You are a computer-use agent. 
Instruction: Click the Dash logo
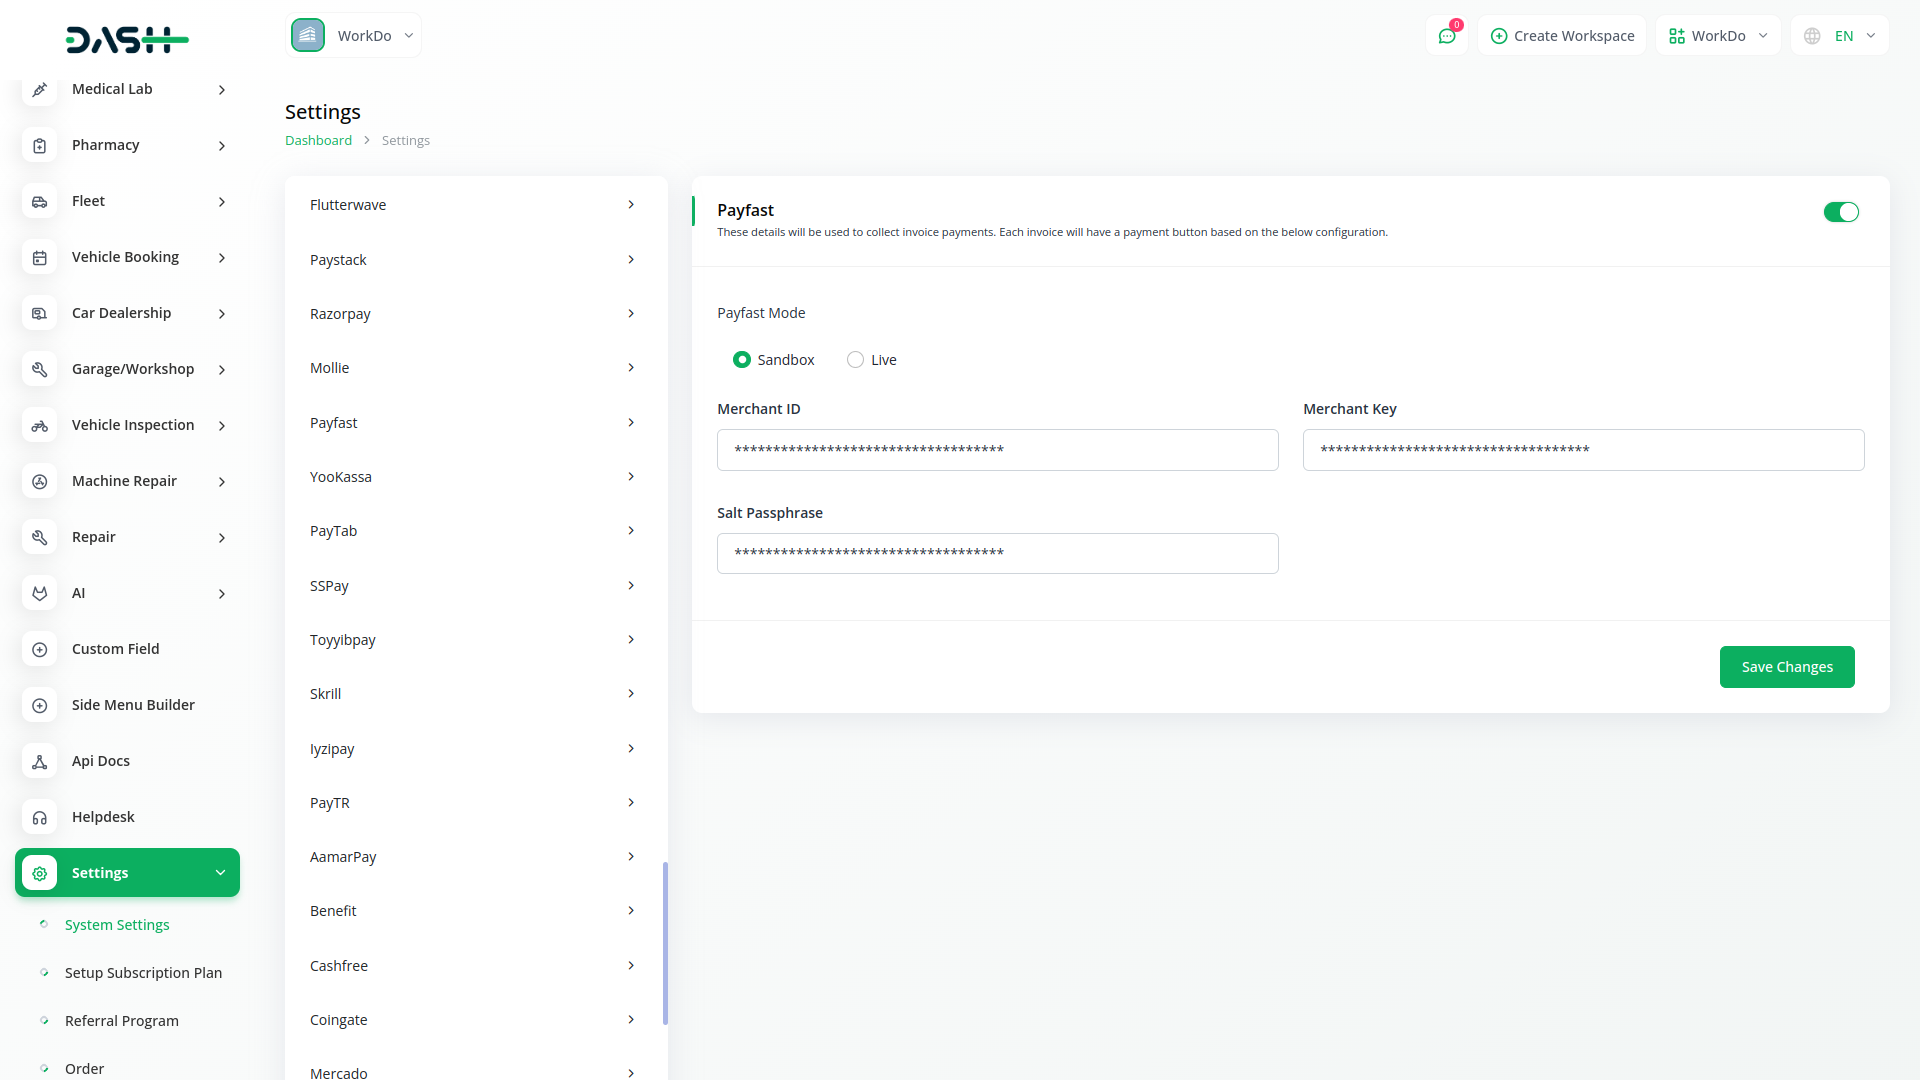(x=127, y=40)
